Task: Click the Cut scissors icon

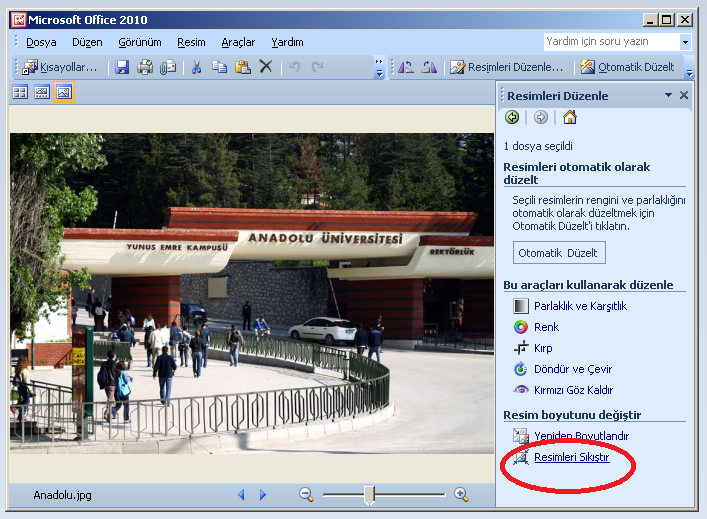Action: 196,67
